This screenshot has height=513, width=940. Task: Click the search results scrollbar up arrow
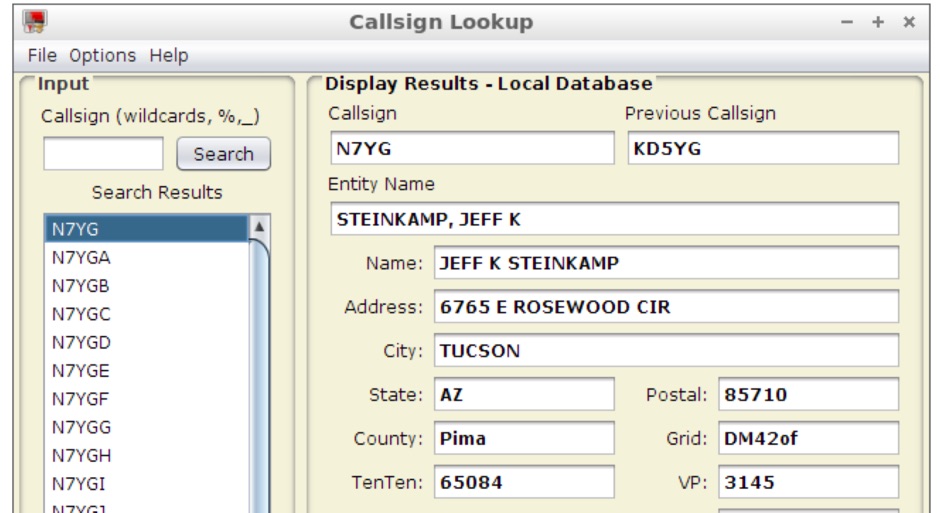click(259, 227)
